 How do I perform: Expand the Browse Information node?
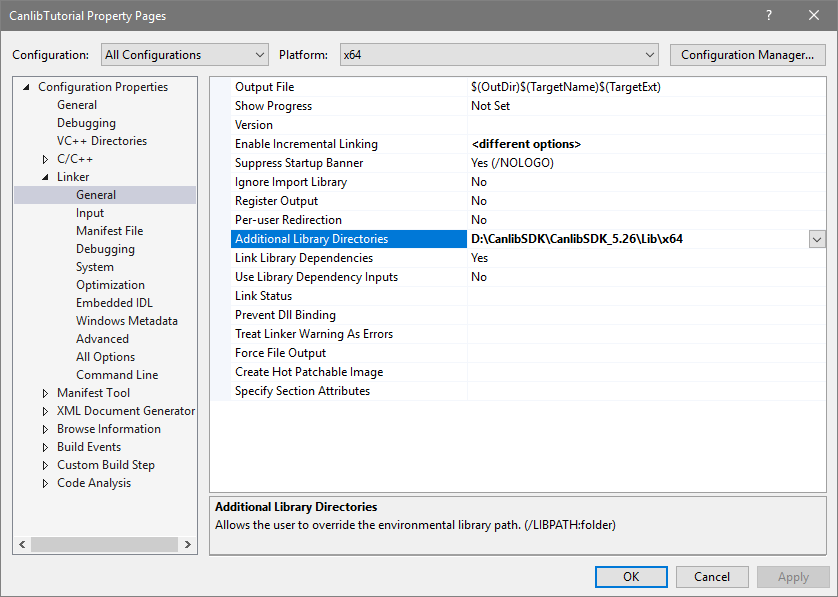pyautogui.click(x=45, y=429)
